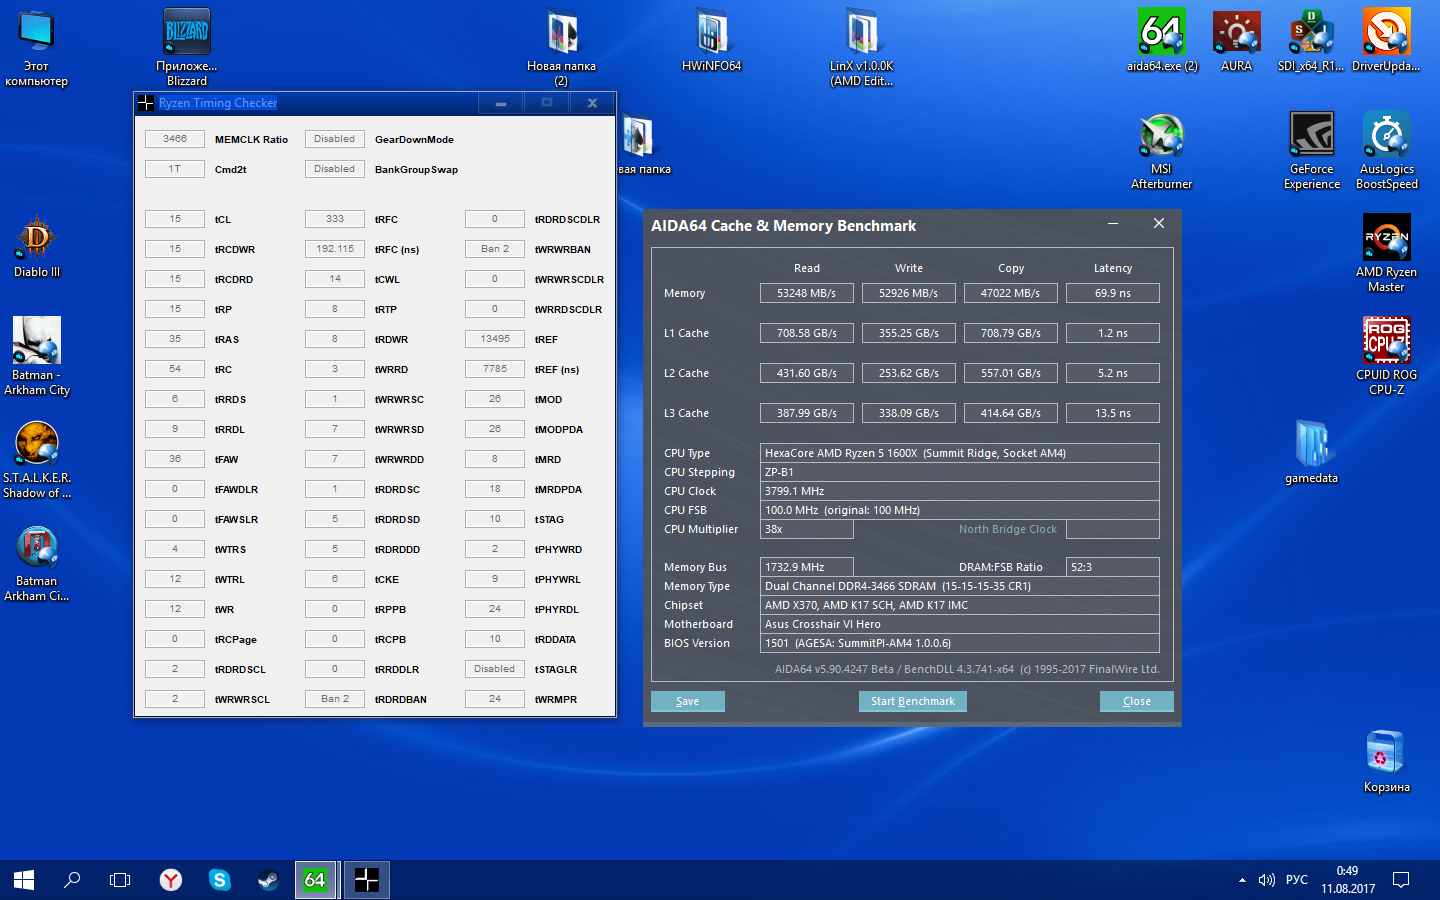Click the GearDownMode Disabled field

335,139
